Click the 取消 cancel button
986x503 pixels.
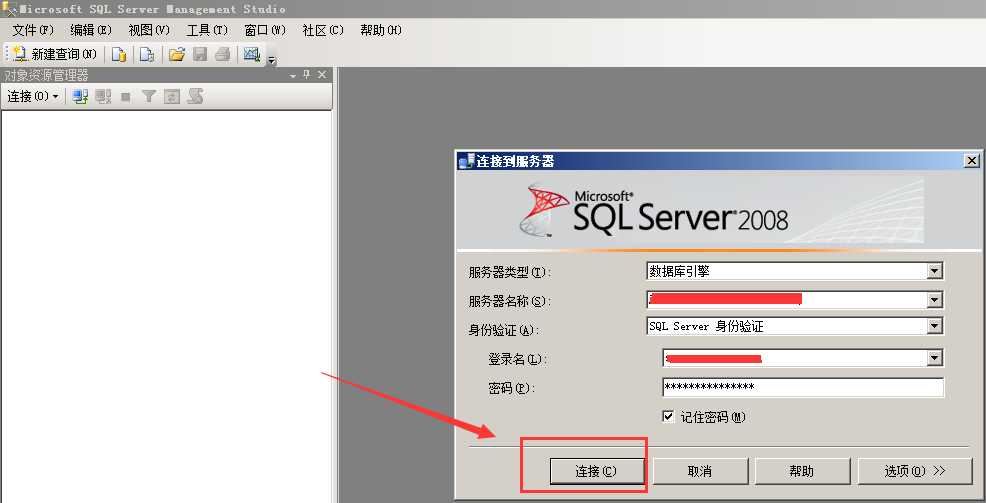700,471
